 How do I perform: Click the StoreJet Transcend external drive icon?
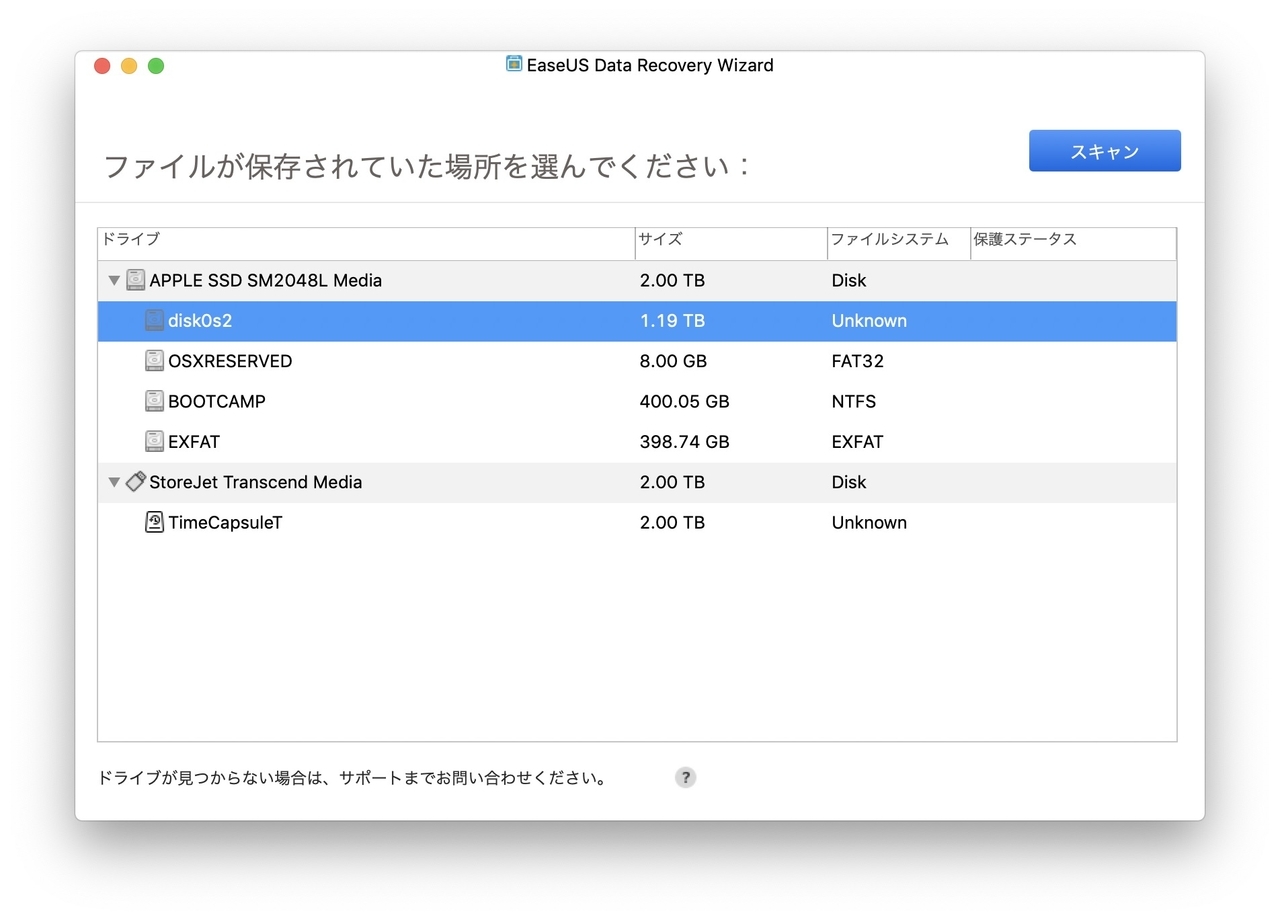136,482
